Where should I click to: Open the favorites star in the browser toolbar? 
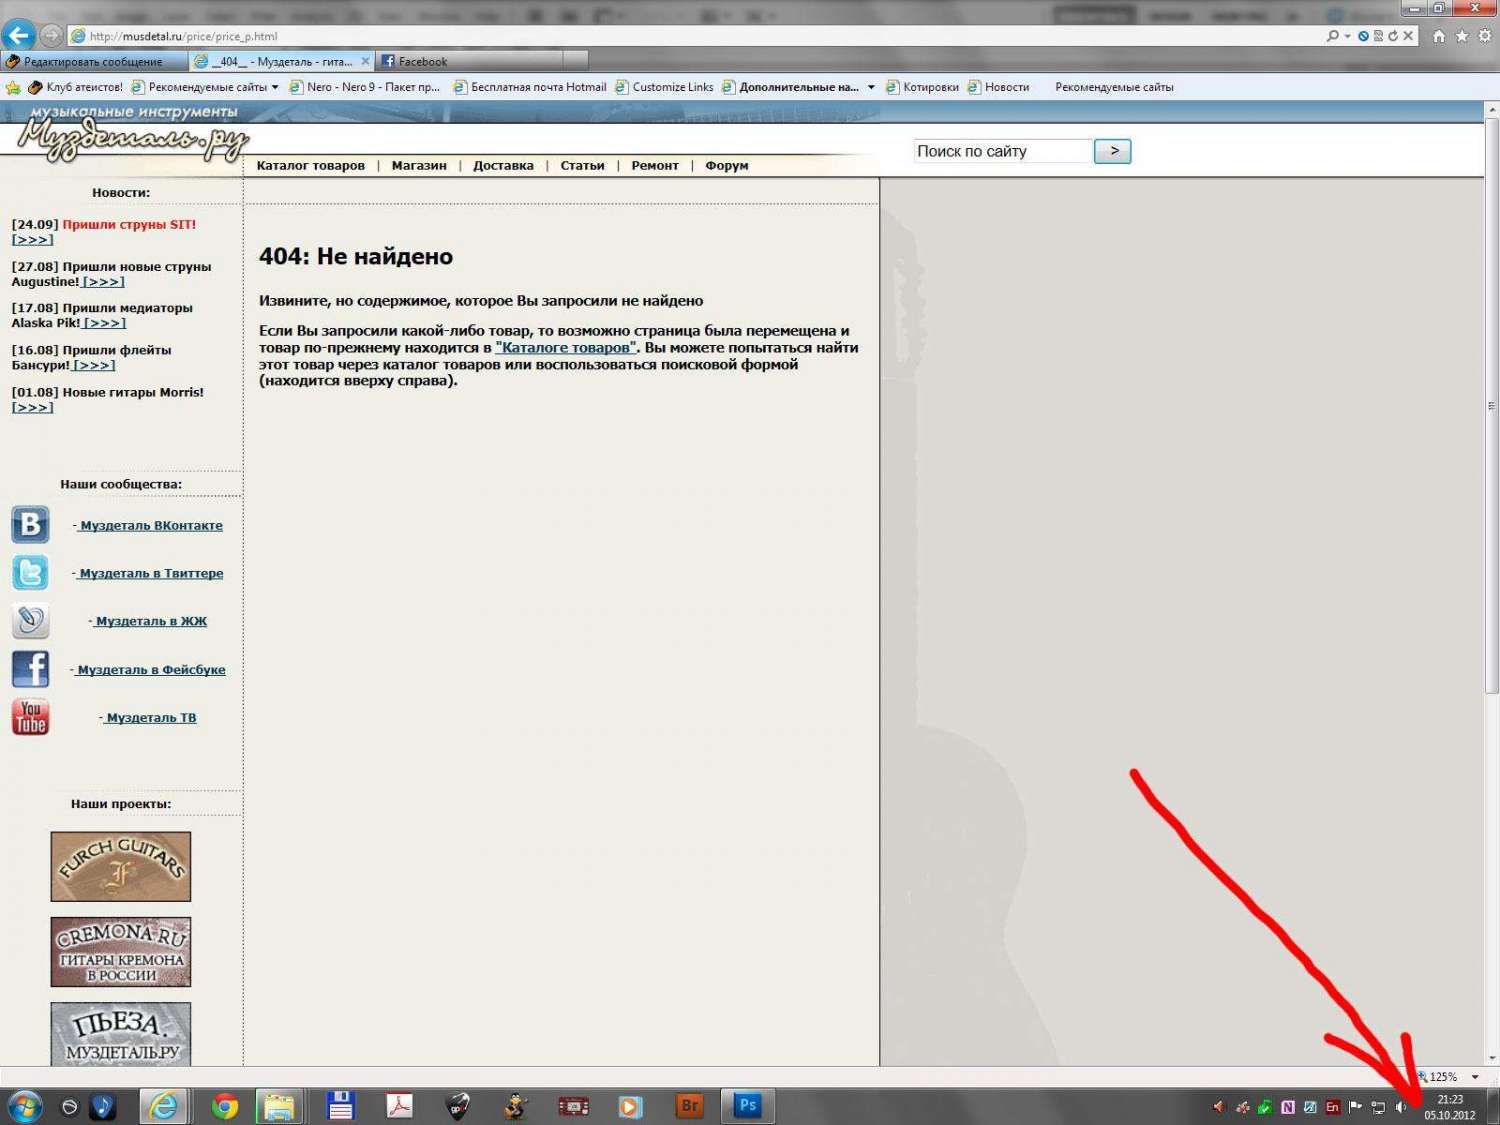[x=1461, y=36]
